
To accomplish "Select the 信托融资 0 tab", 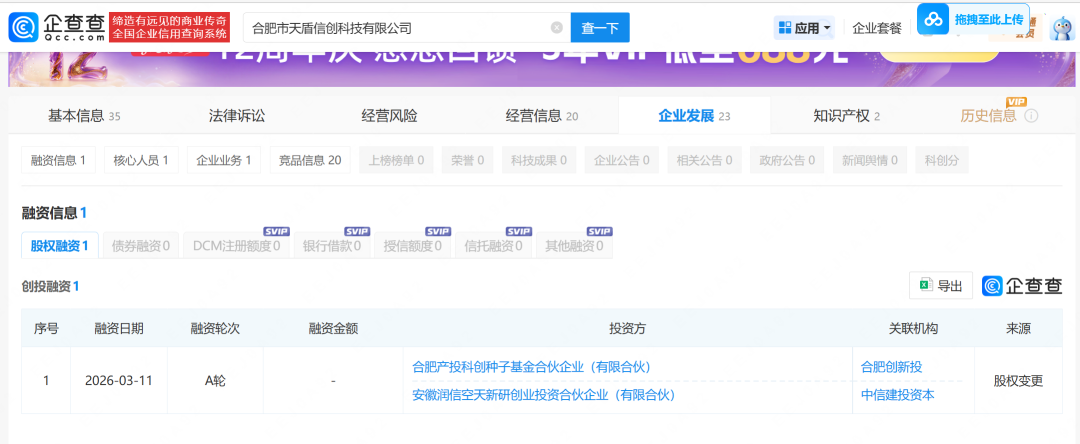I will (493, 246).
